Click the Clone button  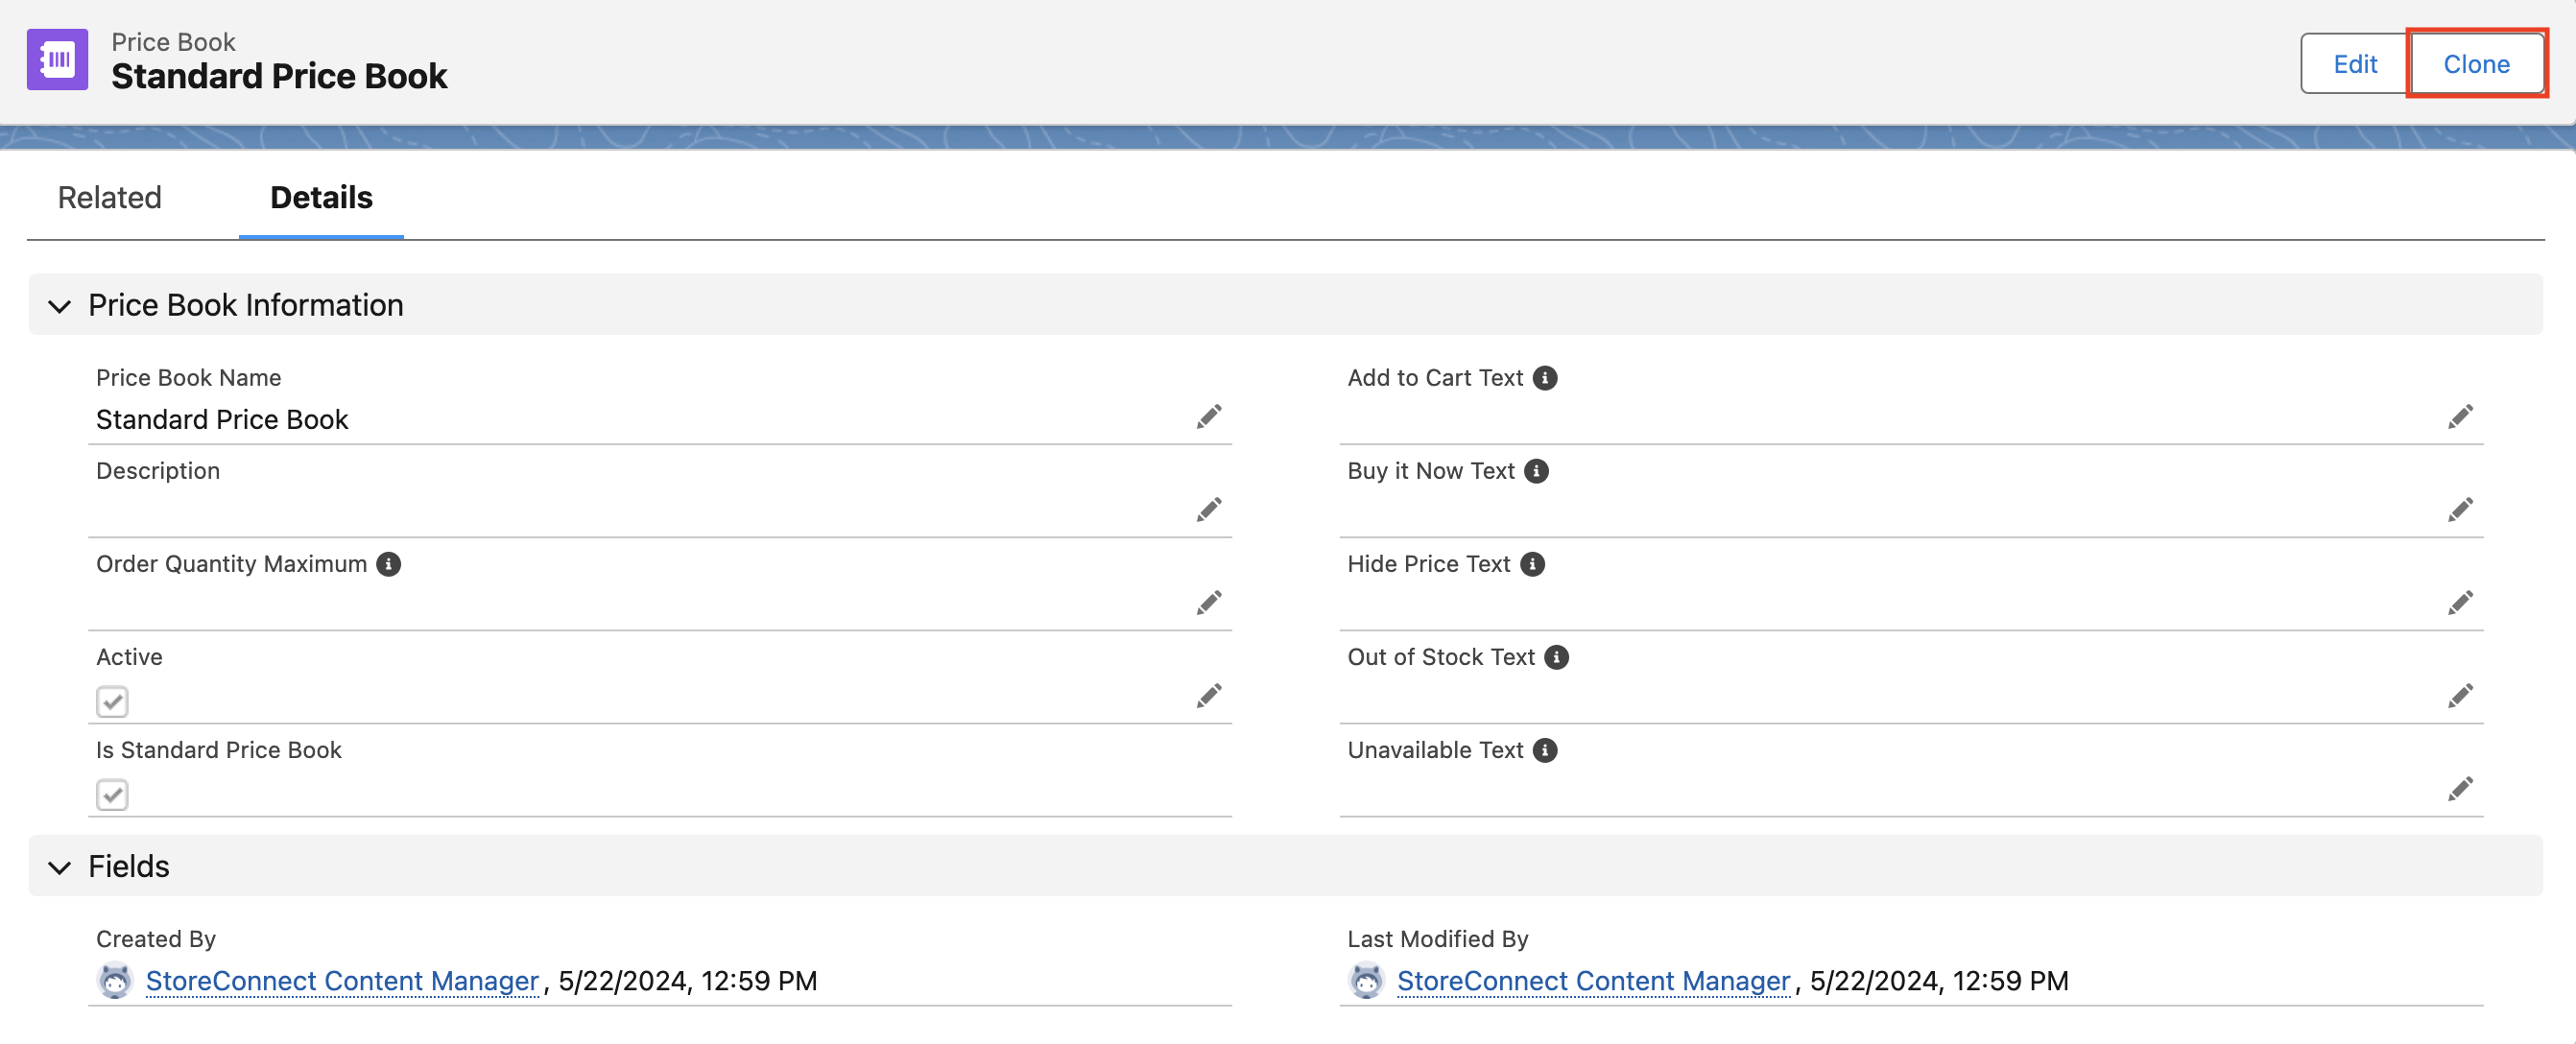click(2476, 64)
